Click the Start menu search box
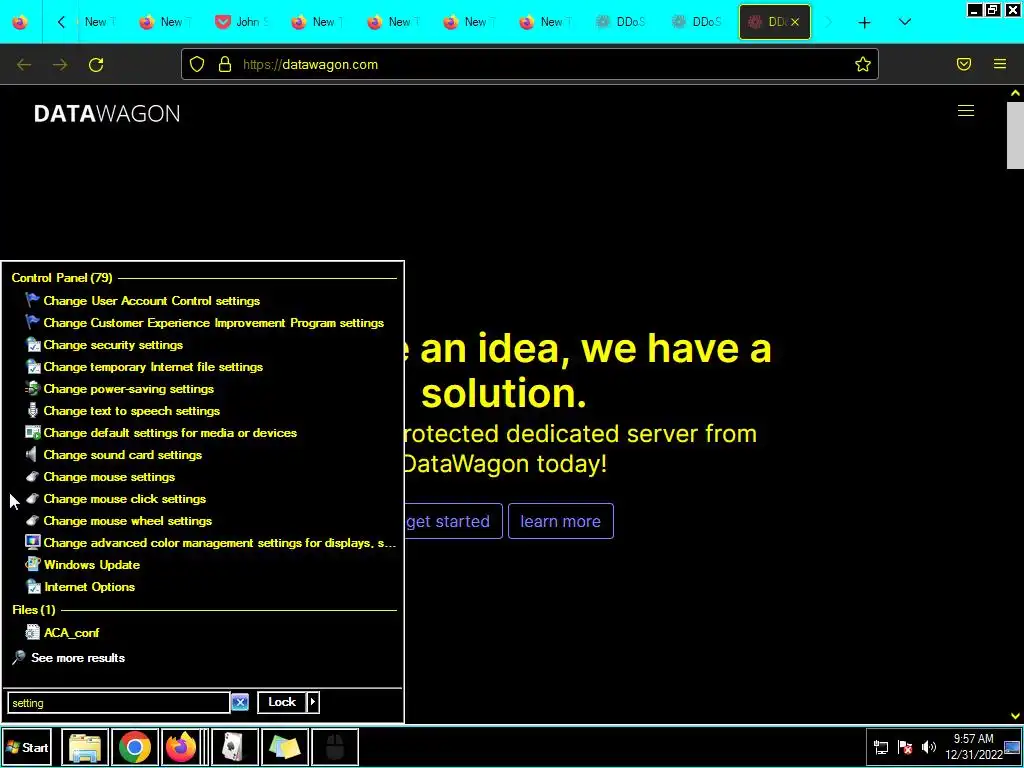Image resolution: width=1024 pixels, height=768 pixels. point(118,703)
